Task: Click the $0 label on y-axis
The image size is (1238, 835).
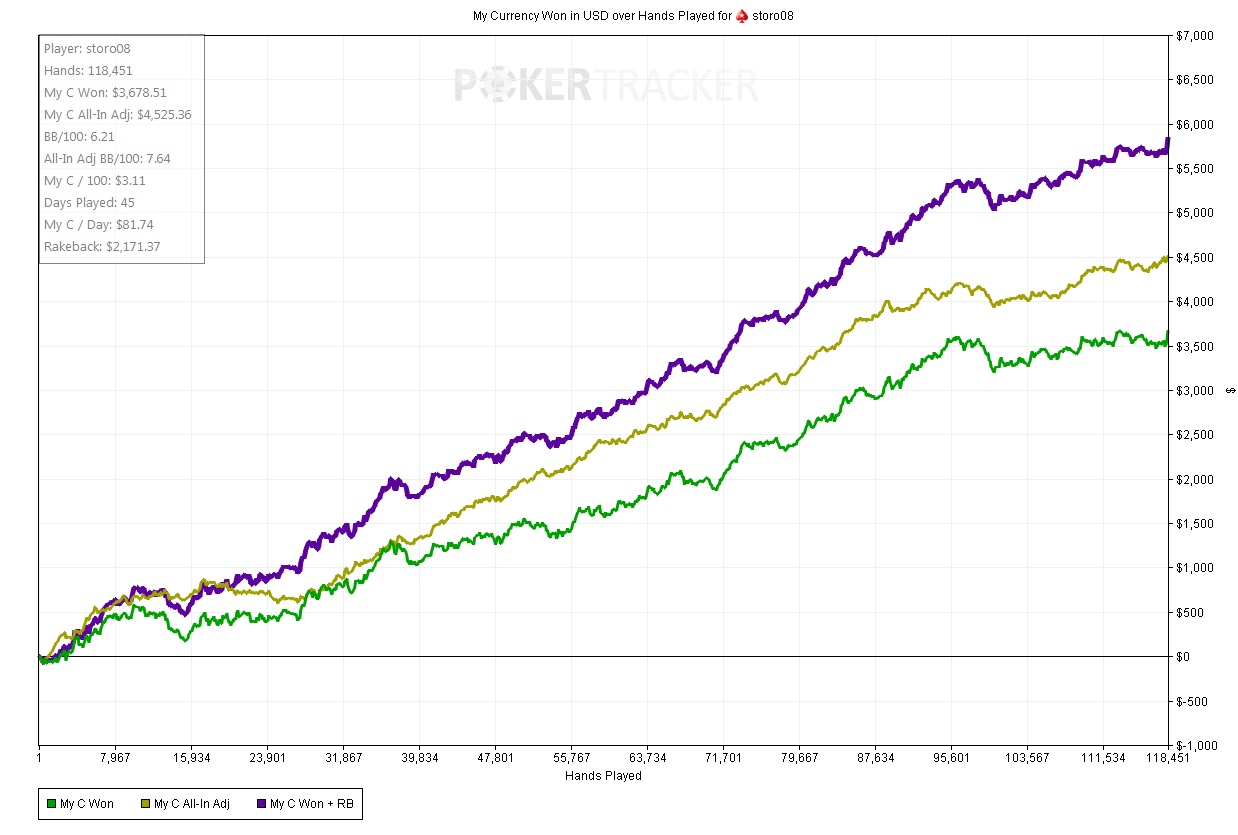Action: 1186,657
